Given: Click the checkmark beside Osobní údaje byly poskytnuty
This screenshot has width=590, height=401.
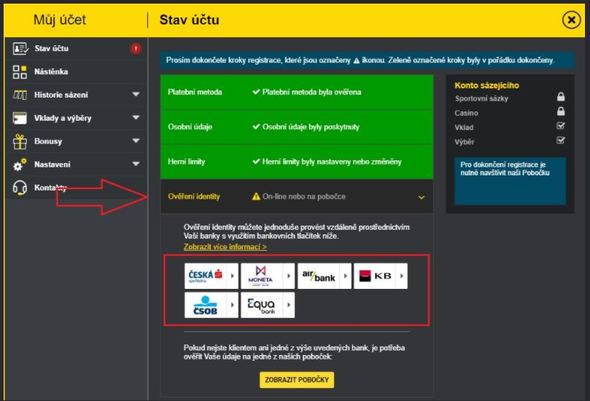Looking at the screenshot, I should [256, 127].
